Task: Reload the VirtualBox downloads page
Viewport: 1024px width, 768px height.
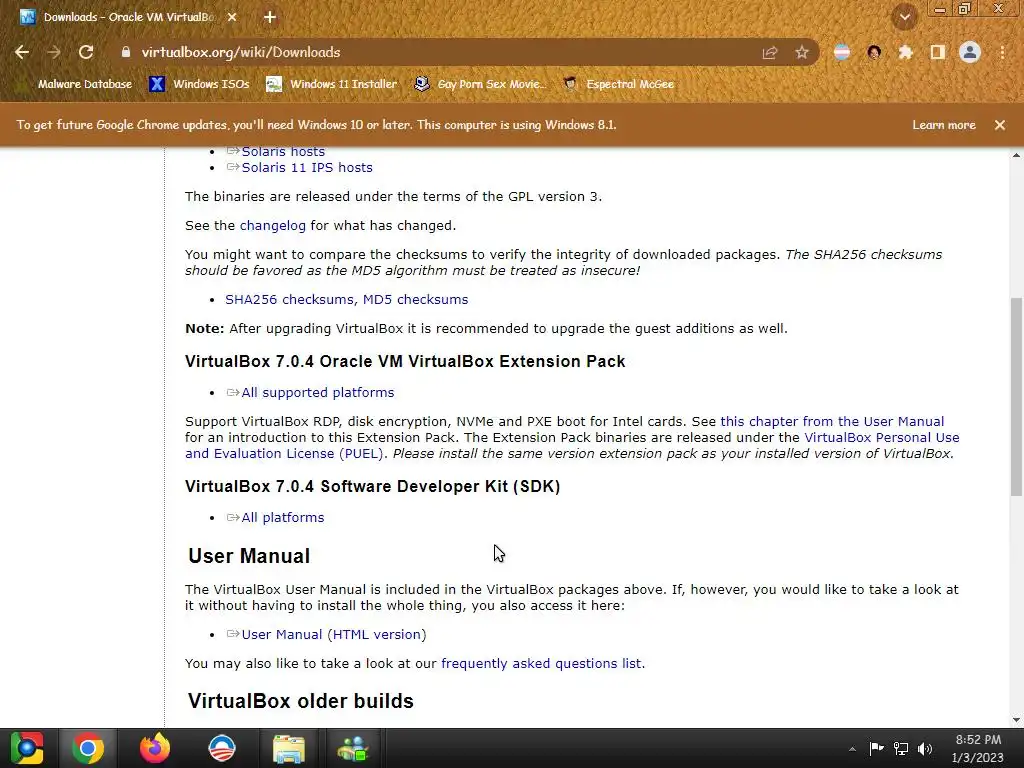Action: click(x=86, y=52)
